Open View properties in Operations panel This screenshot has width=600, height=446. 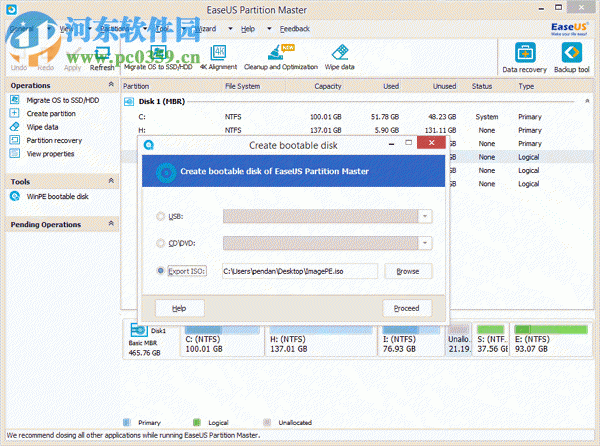[x=50, y=154]
